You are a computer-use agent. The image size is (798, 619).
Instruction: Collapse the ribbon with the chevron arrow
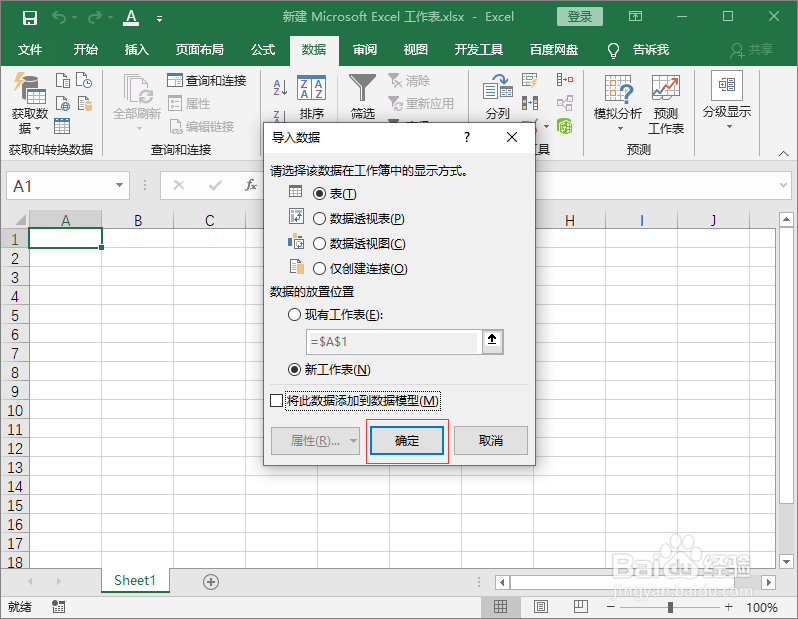coord(783,153)
